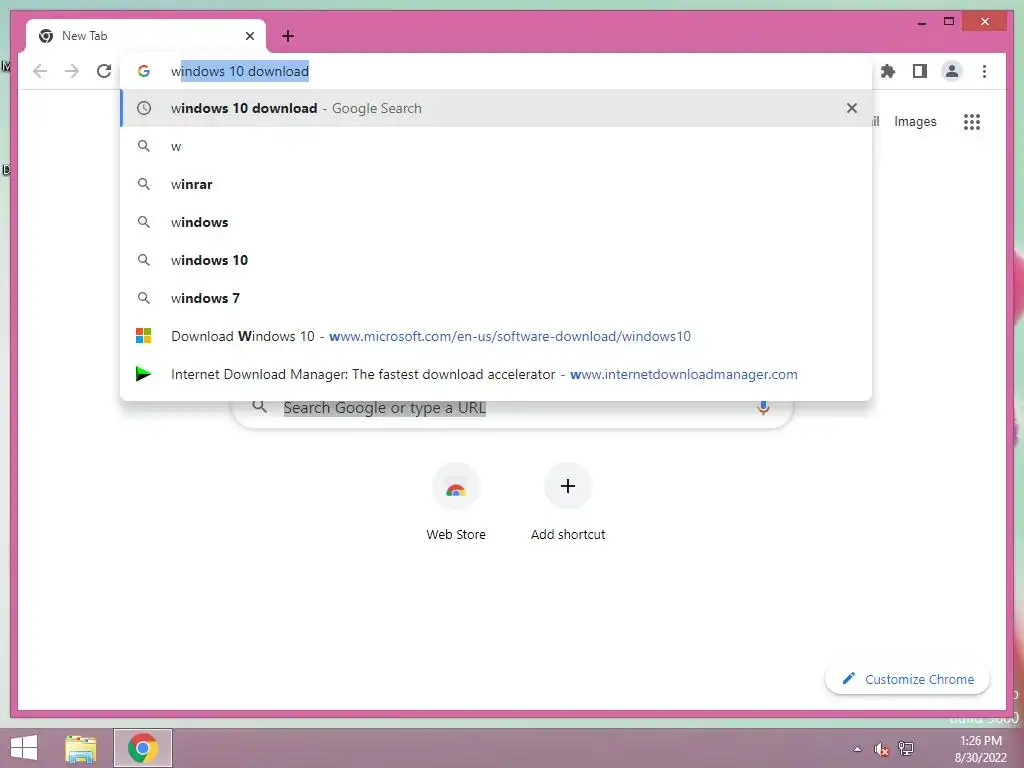The image size is (1024, 768).
Task: Click the Chrome taskbar icon
Action: (143, 748)
